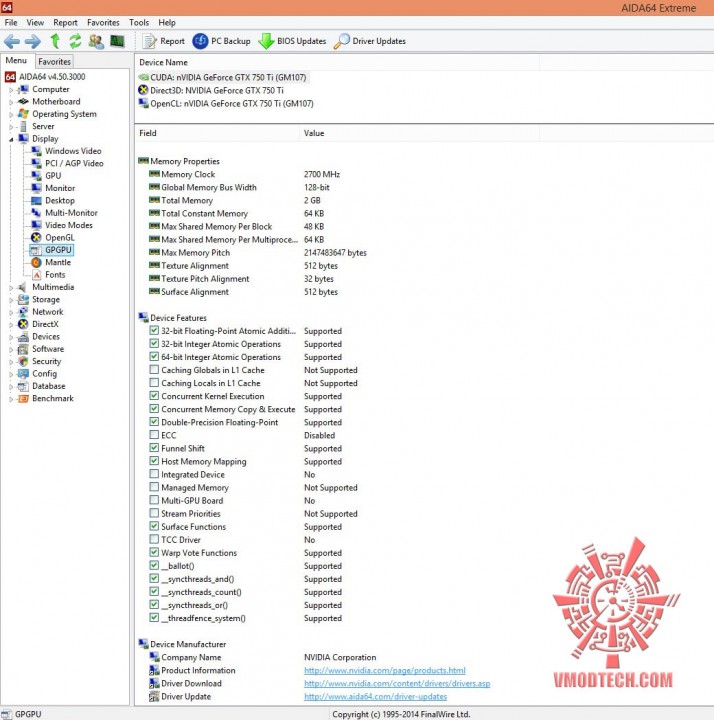Expand the Motherboard tree node
Image resolution: width=714 pixels, height=720 pixels.
pyautogui.click(x=11, y=102)
